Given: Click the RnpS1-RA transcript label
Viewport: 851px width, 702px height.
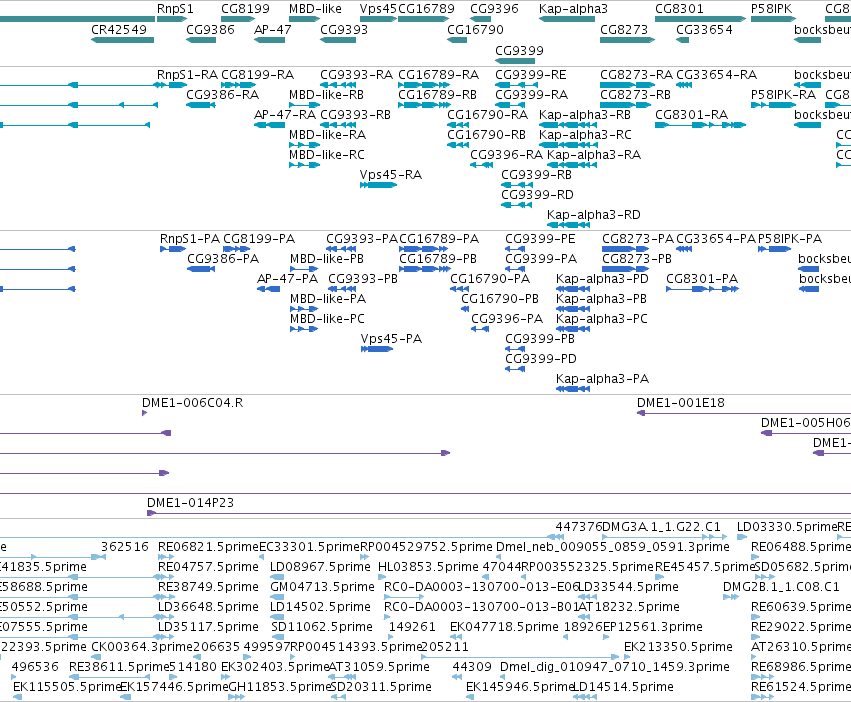Looking at the screenshot, I should tap(187, 74).
